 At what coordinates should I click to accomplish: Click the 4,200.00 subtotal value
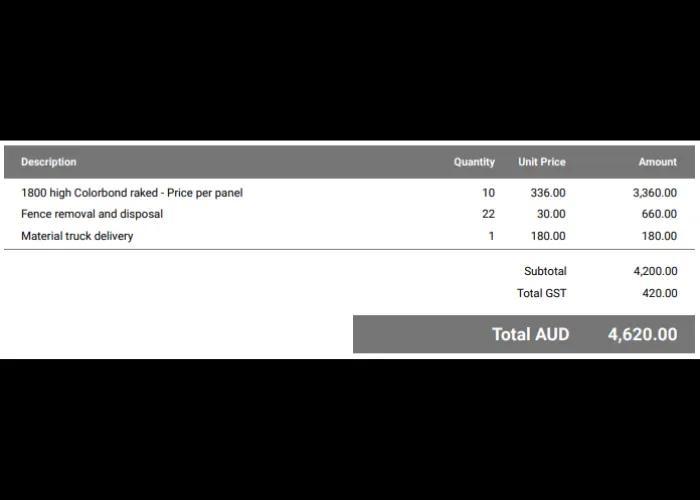pyautogui.click(x=655, y=271)
